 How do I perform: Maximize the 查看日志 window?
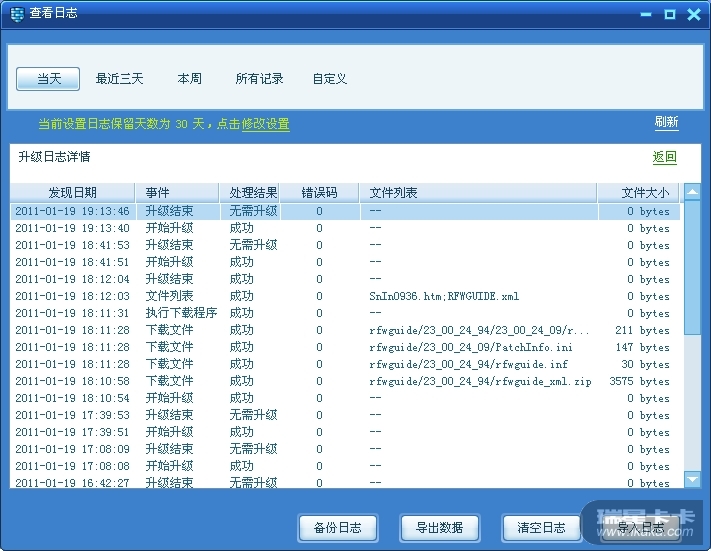[x=670, y=15]
